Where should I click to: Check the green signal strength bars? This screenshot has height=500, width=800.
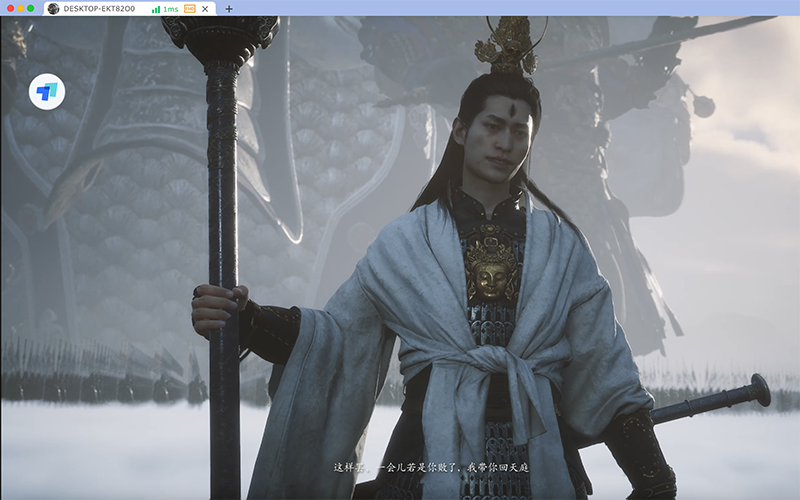(156, 9)
